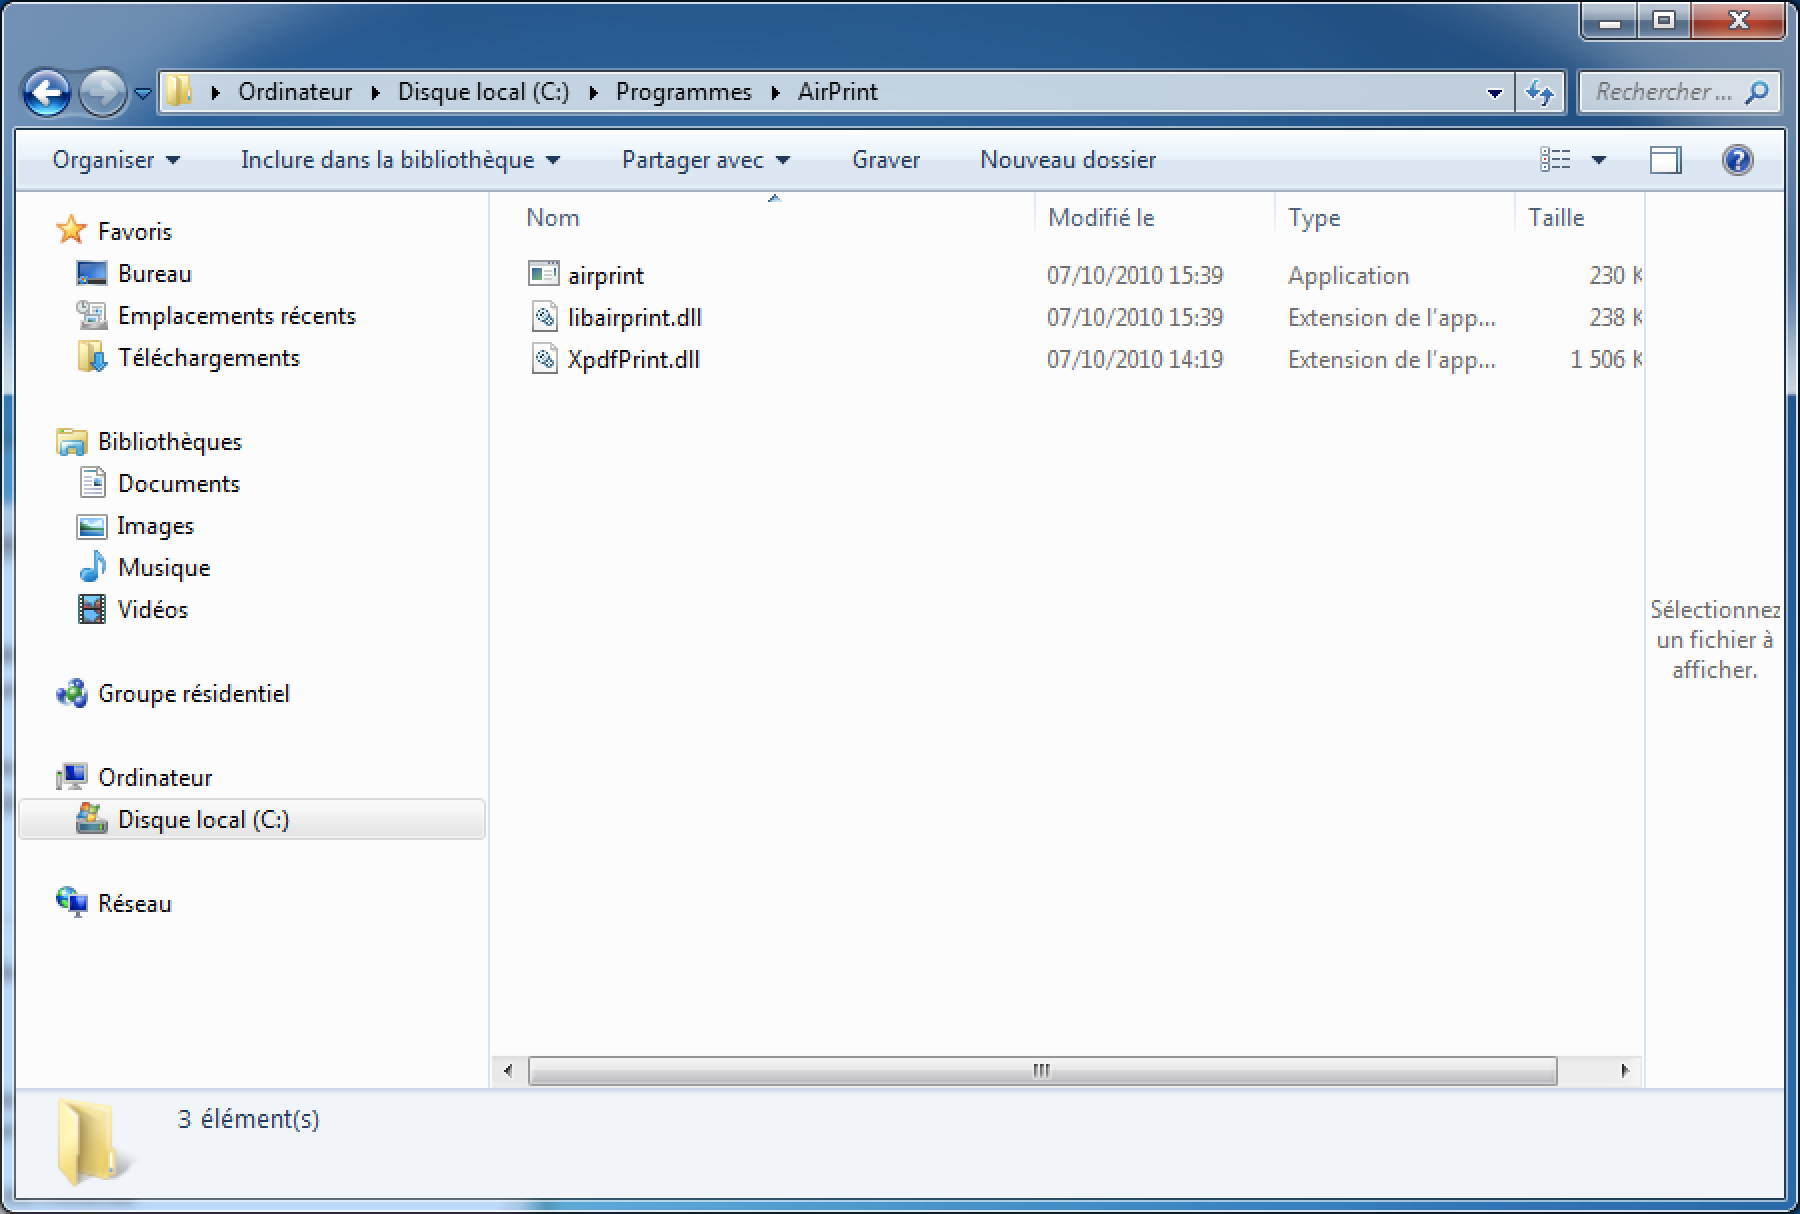Open the Partager avec menu
The width and height of the screenshot is (1800, 1214).
click(x=705, y=160)
